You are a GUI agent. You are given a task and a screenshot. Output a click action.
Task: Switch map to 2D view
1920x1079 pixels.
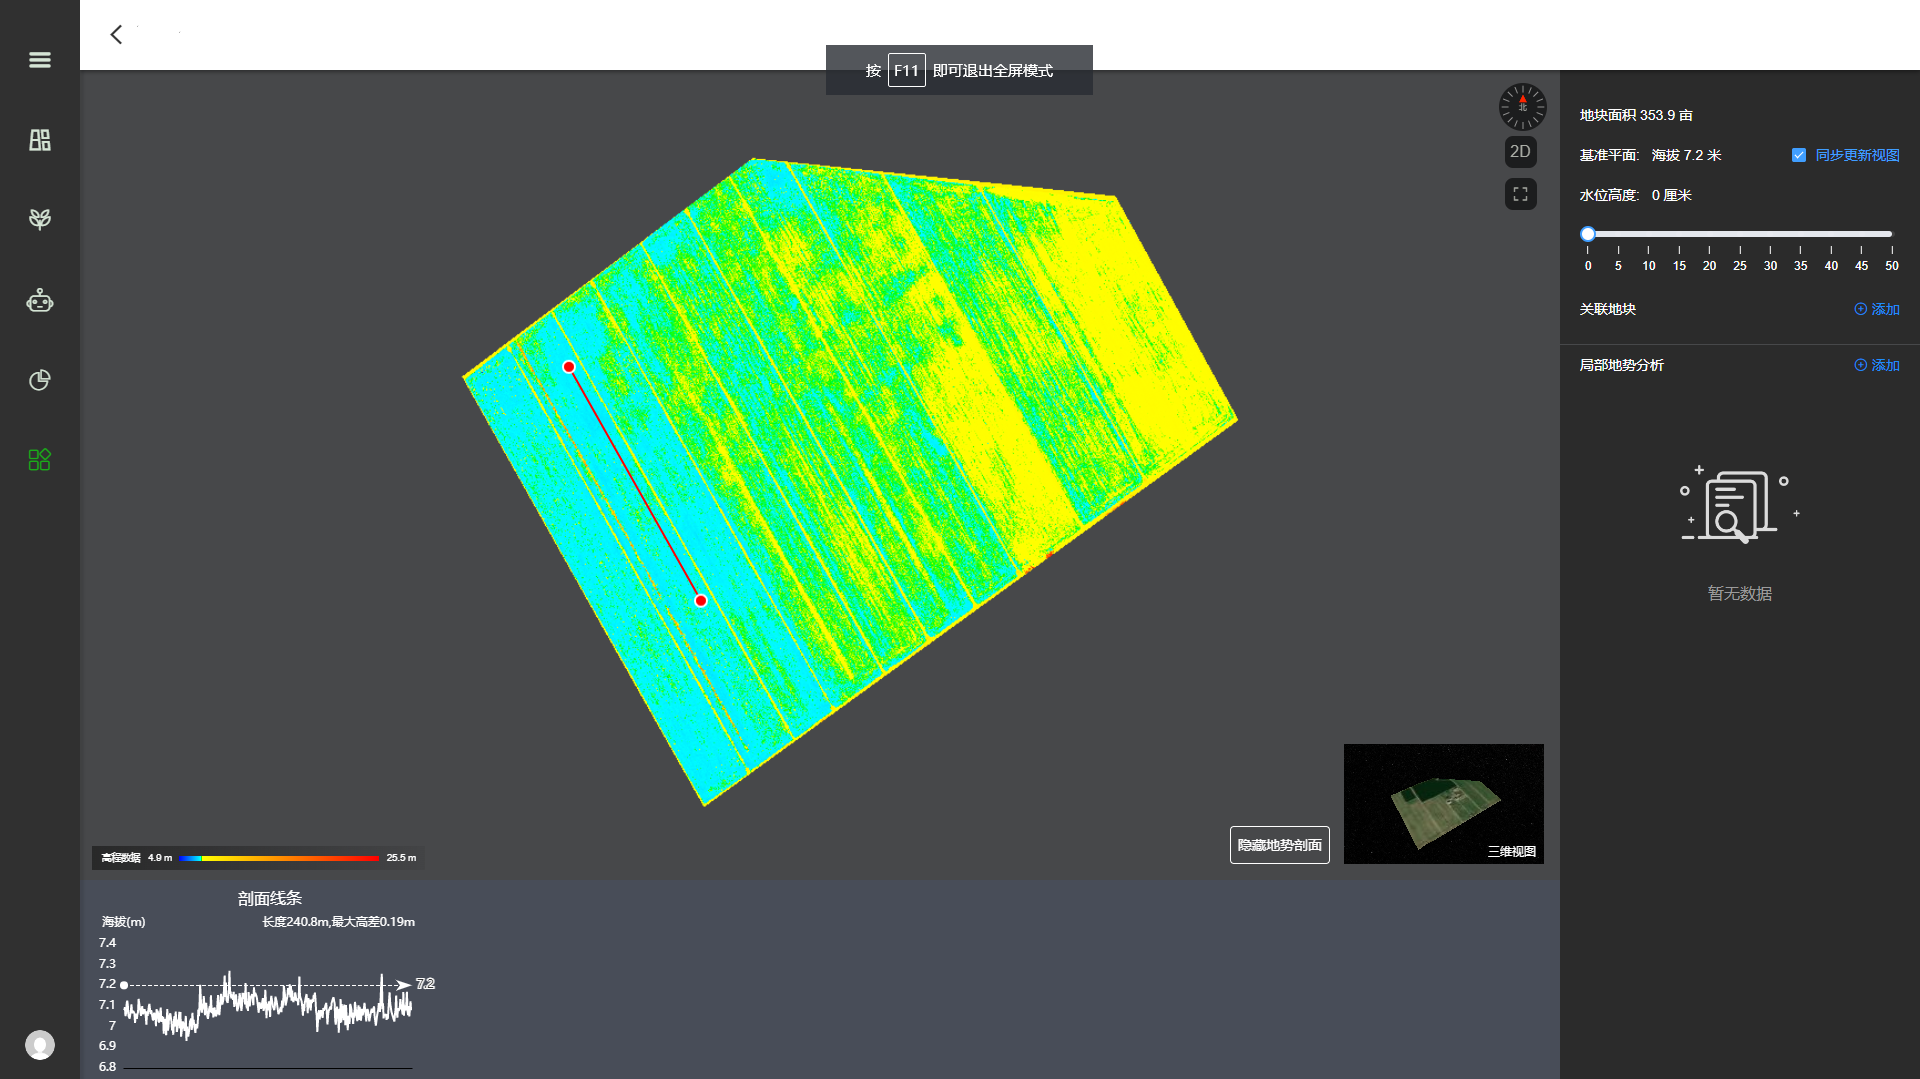point(1520,152)
